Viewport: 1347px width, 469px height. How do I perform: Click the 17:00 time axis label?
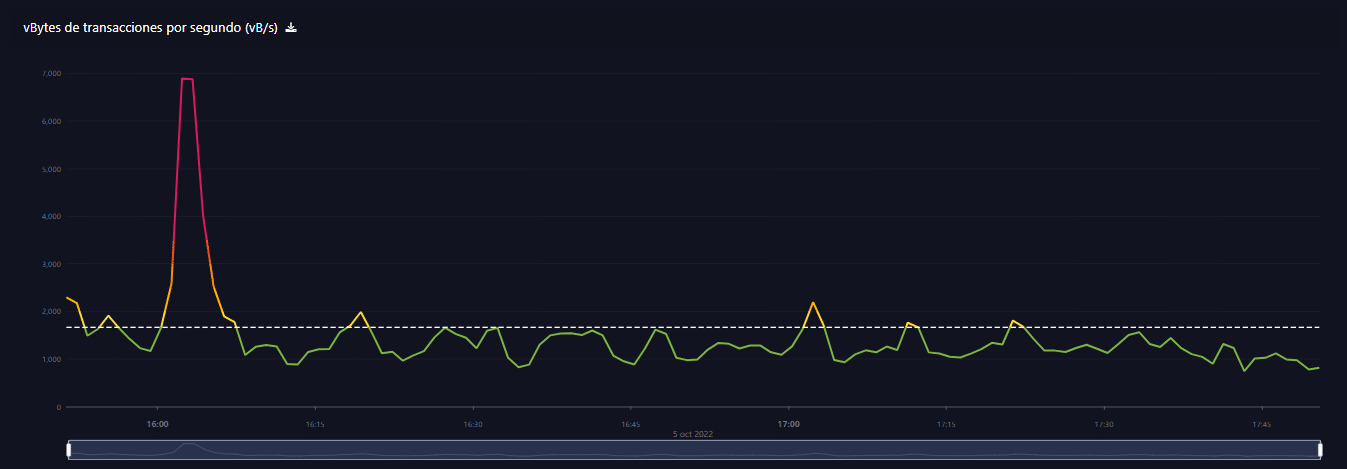(x=788, y=424)
